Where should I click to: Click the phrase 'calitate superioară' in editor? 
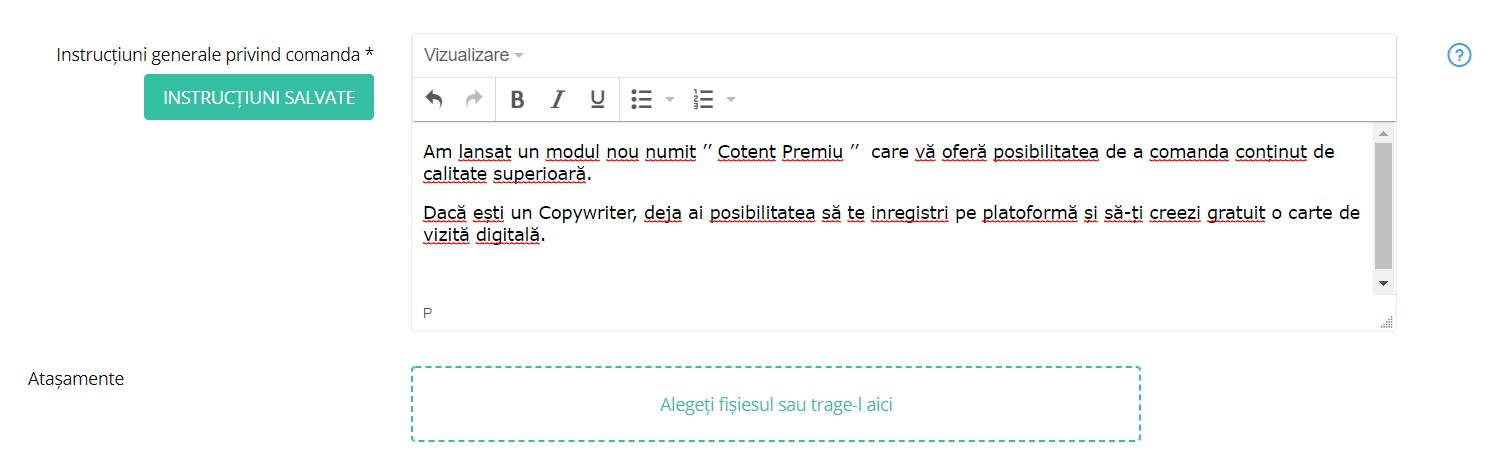(507, 174)
